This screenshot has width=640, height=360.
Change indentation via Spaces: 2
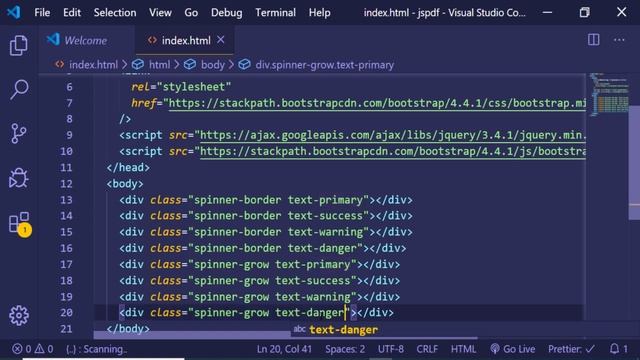click(x=345, y=349)
